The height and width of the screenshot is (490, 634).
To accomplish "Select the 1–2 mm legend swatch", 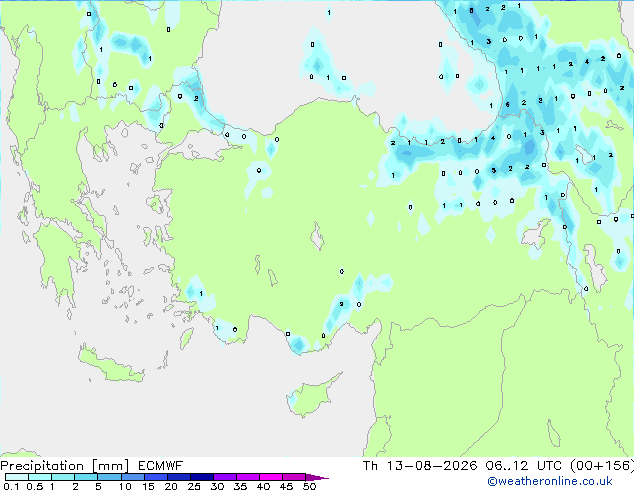I will (x=63, y=477).
